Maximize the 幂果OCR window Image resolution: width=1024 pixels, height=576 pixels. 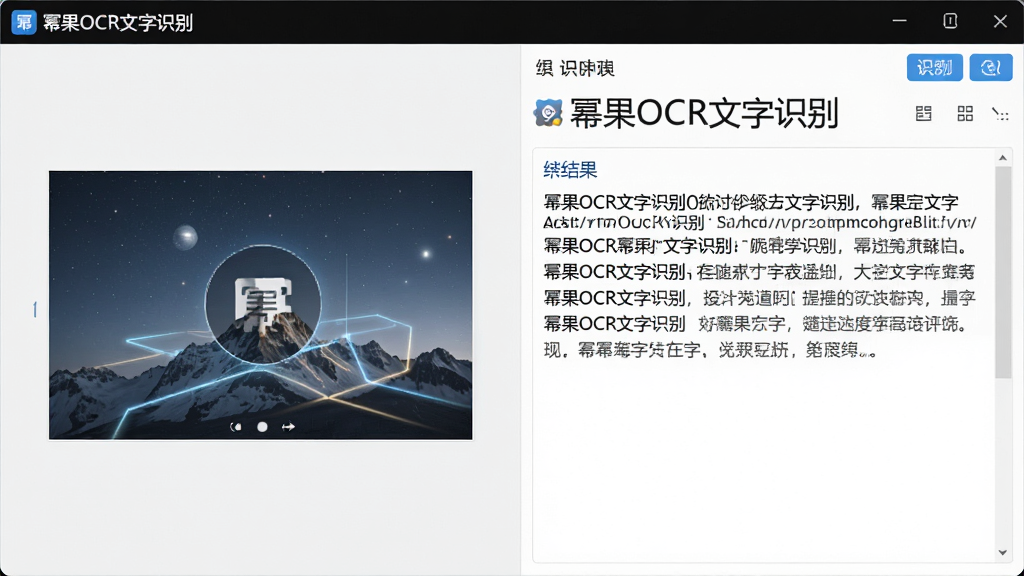950,21
